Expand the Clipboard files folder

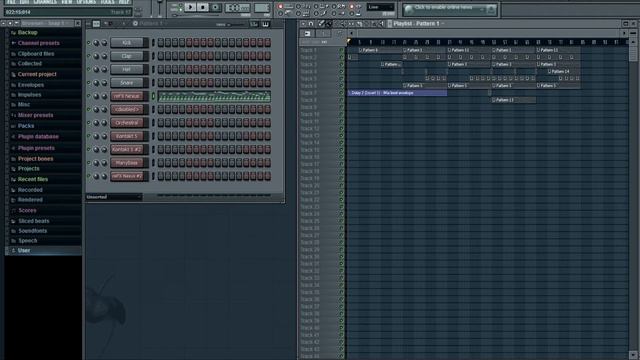point(36,54)
